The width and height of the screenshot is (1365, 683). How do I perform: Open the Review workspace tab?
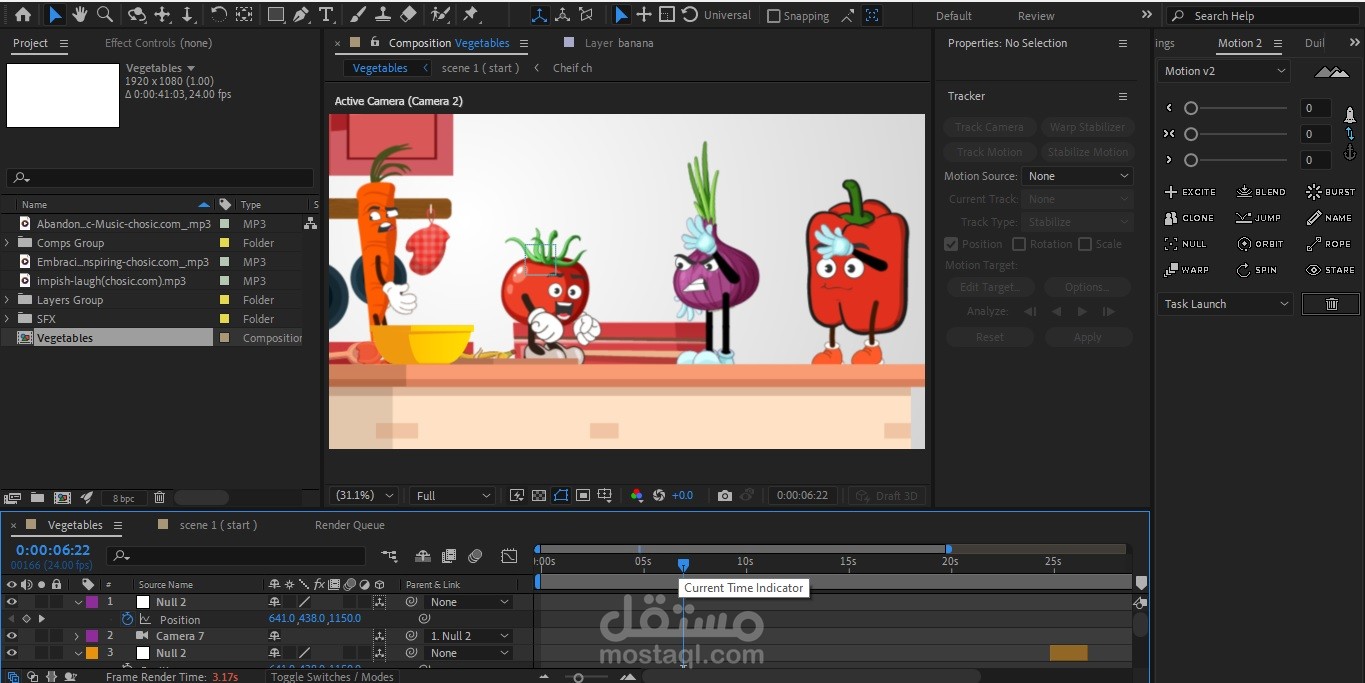(1035, 16)
